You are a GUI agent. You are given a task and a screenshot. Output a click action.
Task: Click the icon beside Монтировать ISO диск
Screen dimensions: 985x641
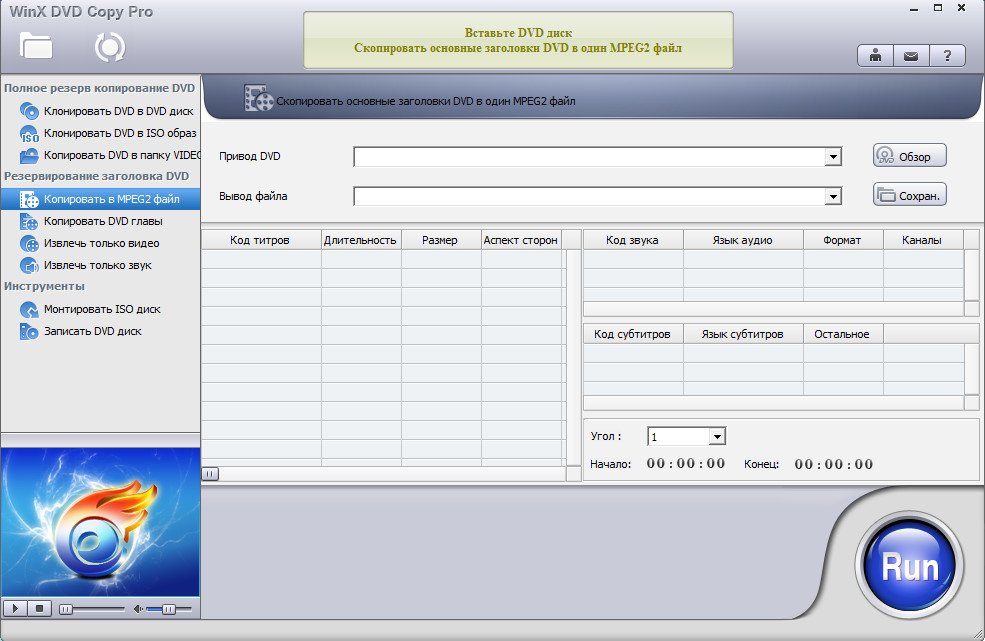[29, 309]
